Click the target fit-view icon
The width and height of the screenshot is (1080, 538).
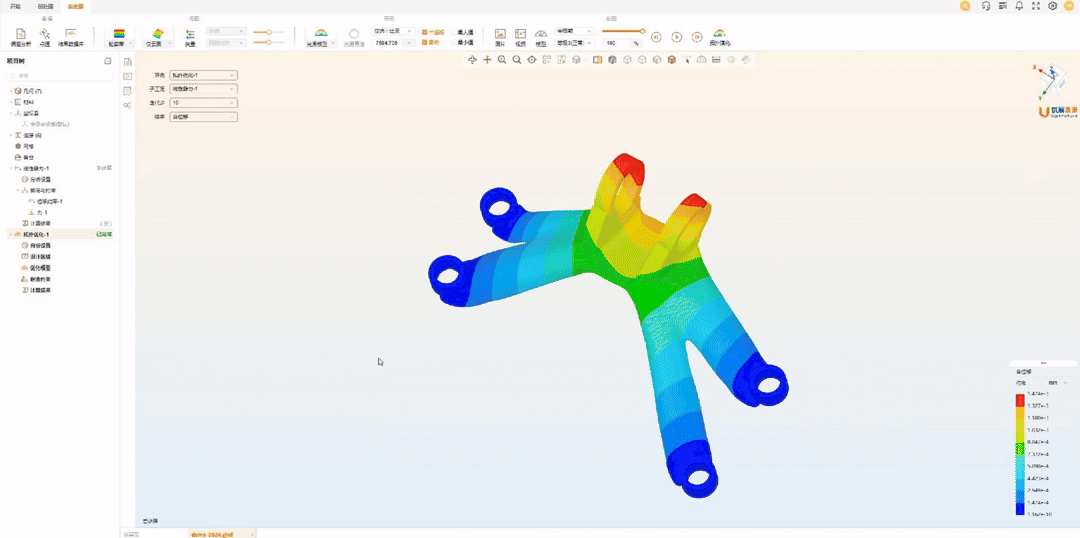(x=532, y=60)
